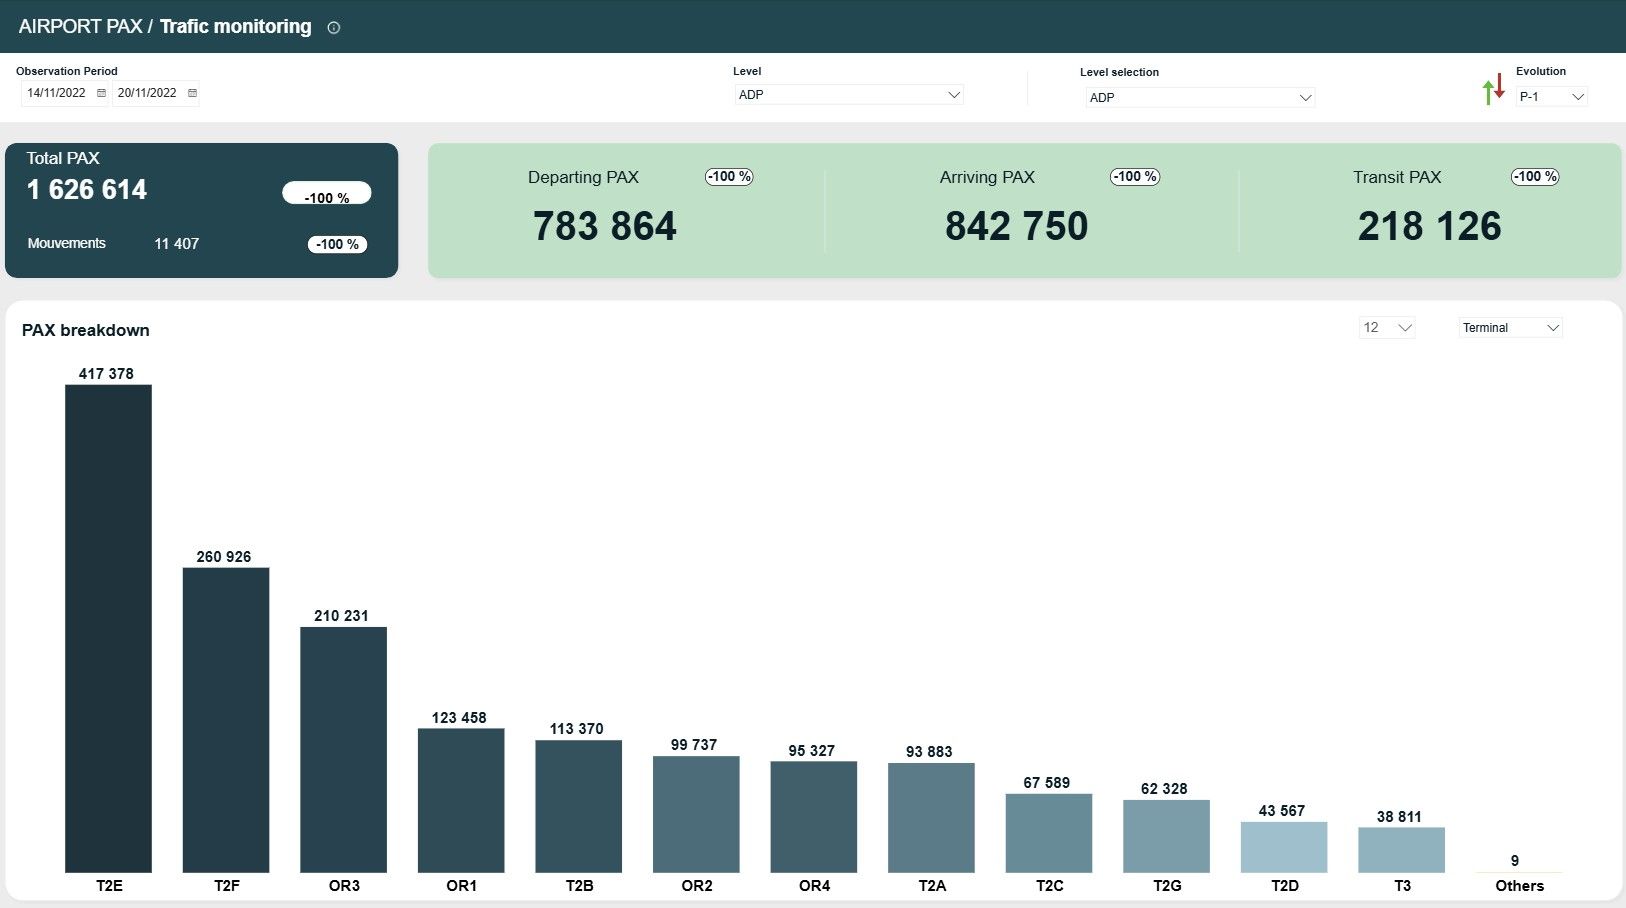Click the 67 589 data label
1626x908 pixels.
pos(1047,783)
